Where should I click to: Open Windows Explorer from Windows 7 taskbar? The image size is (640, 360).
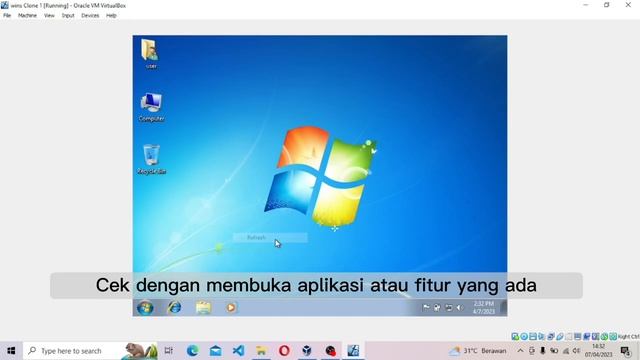tap(203, 307)
